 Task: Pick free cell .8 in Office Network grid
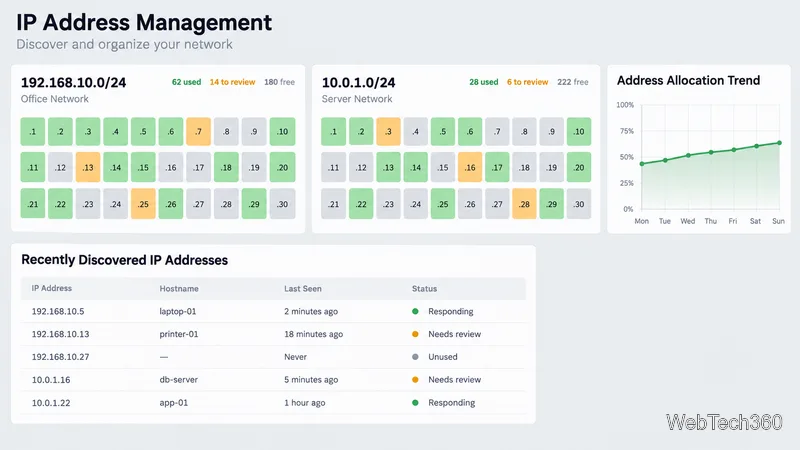pos(226,132)
